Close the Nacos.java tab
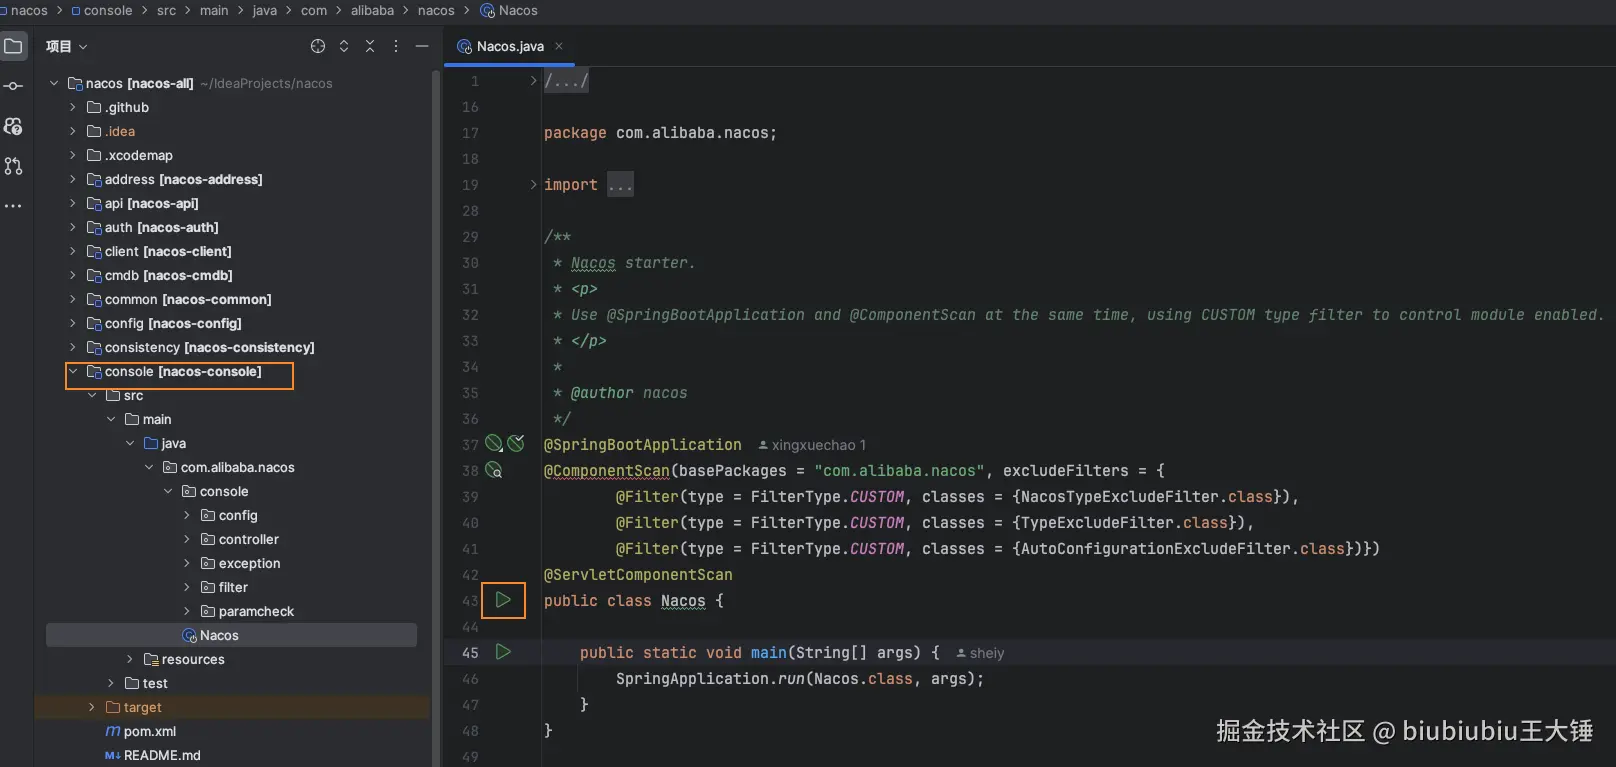This screenshot has width=1616, height=767. (559, 46)
